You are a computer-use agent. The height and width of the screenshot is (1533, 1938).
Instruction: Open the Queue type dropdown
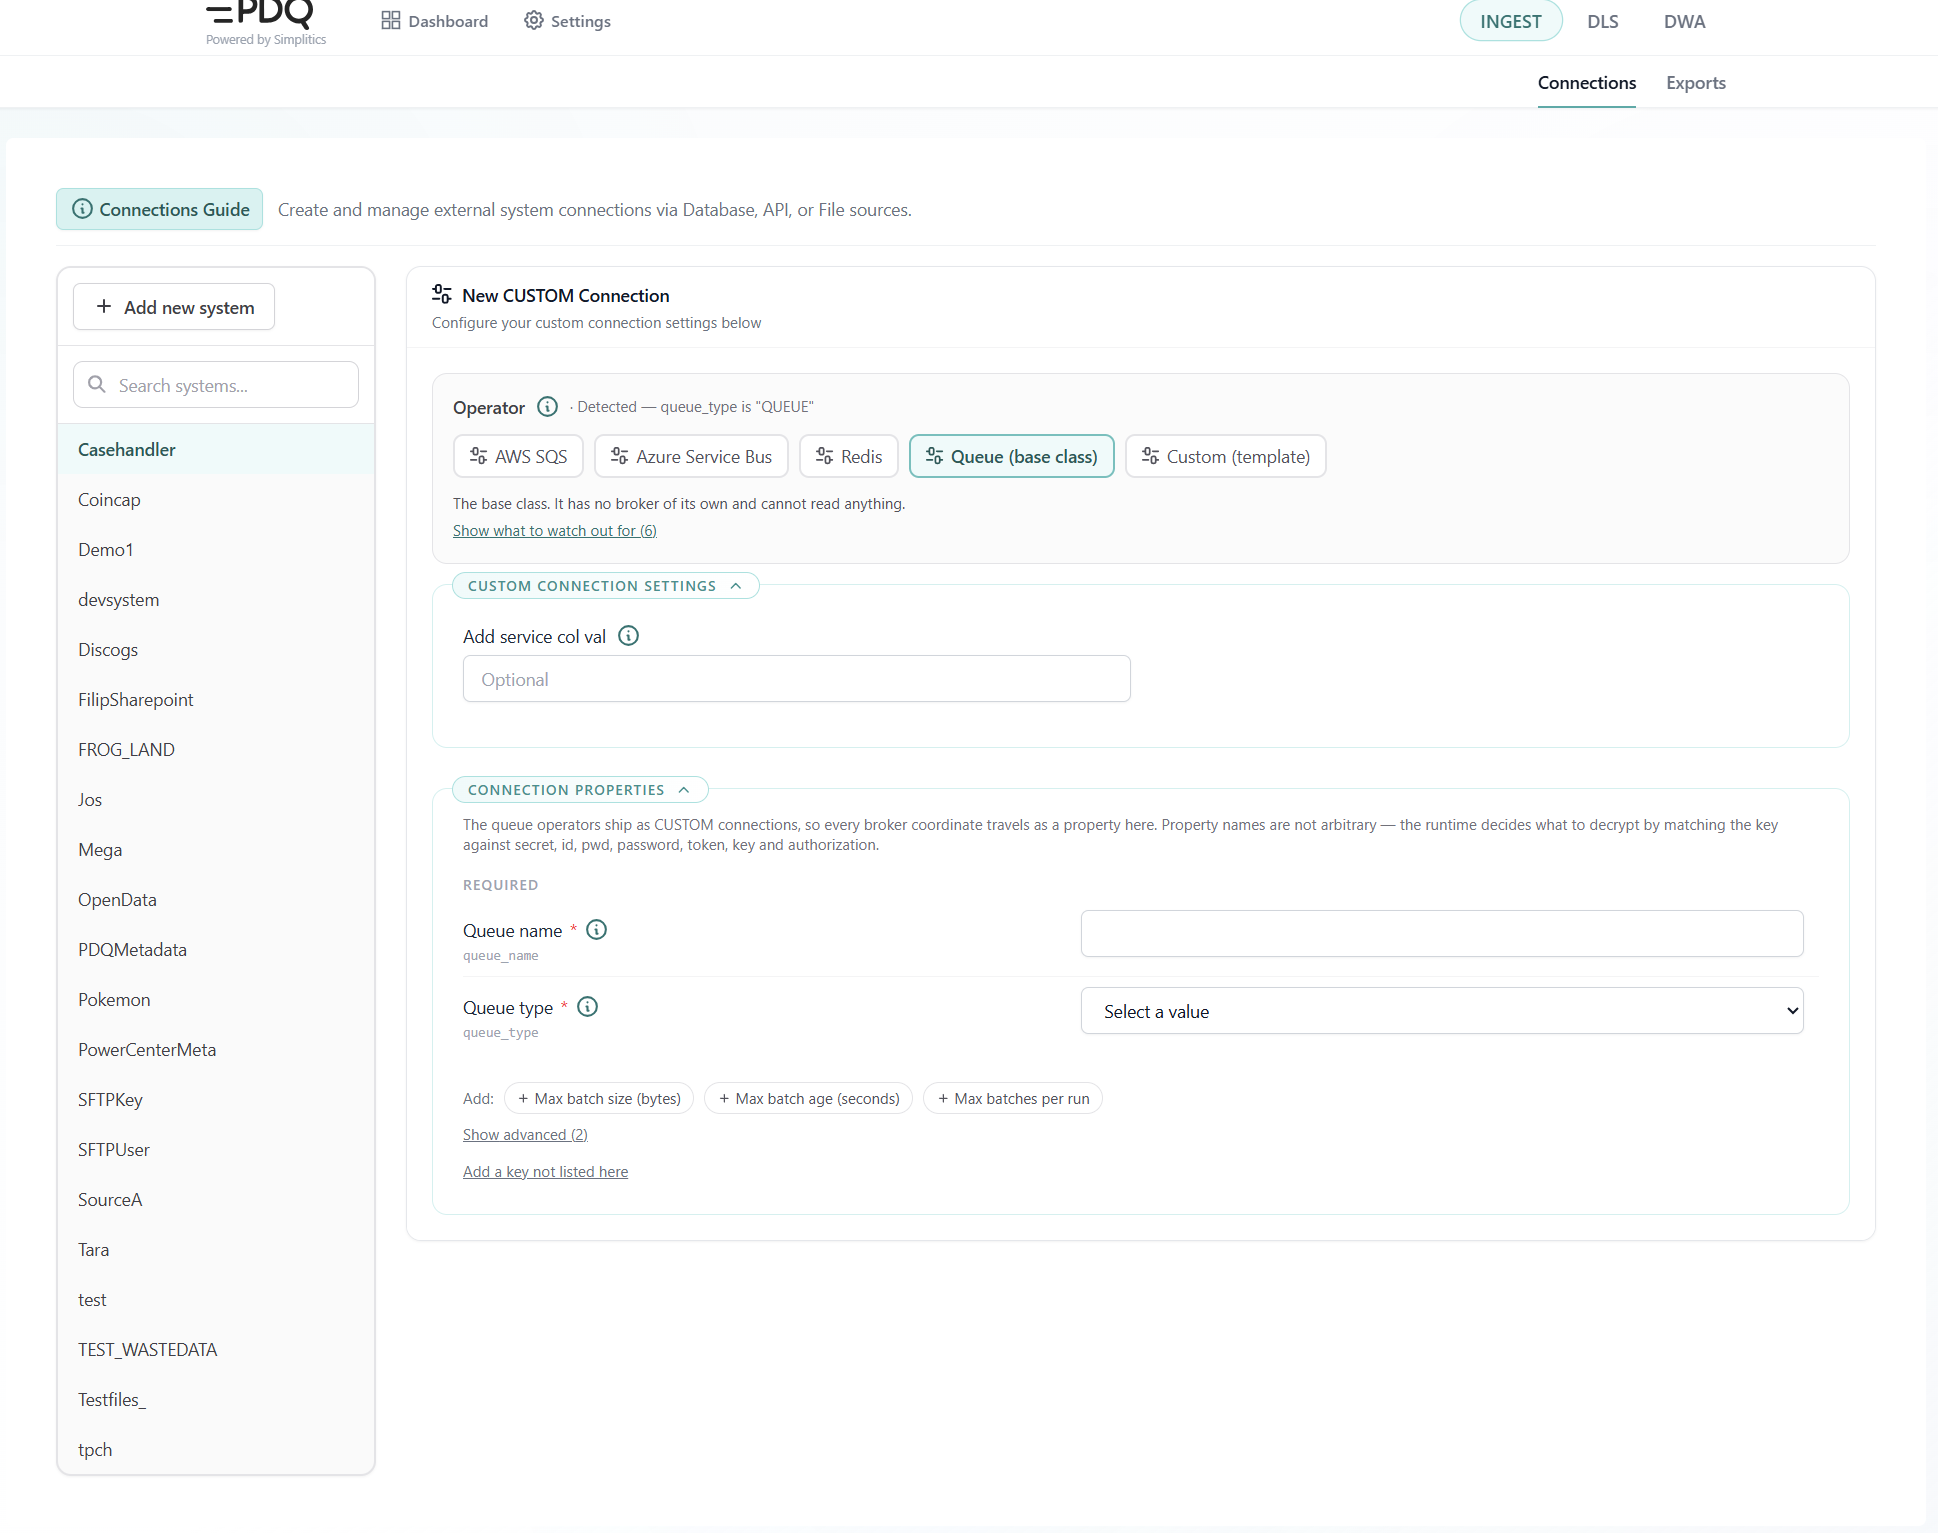1441,1011
